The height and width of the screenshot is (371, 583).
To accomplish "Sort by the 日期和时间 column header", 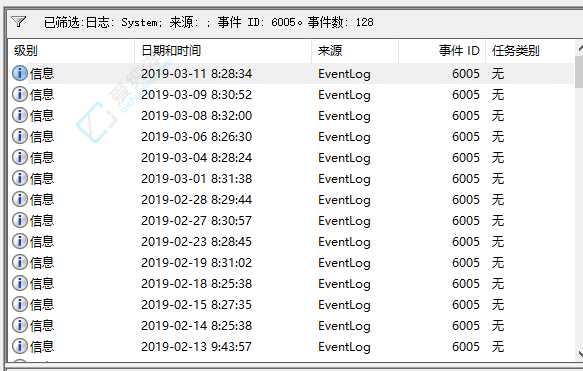I will 223,51.
